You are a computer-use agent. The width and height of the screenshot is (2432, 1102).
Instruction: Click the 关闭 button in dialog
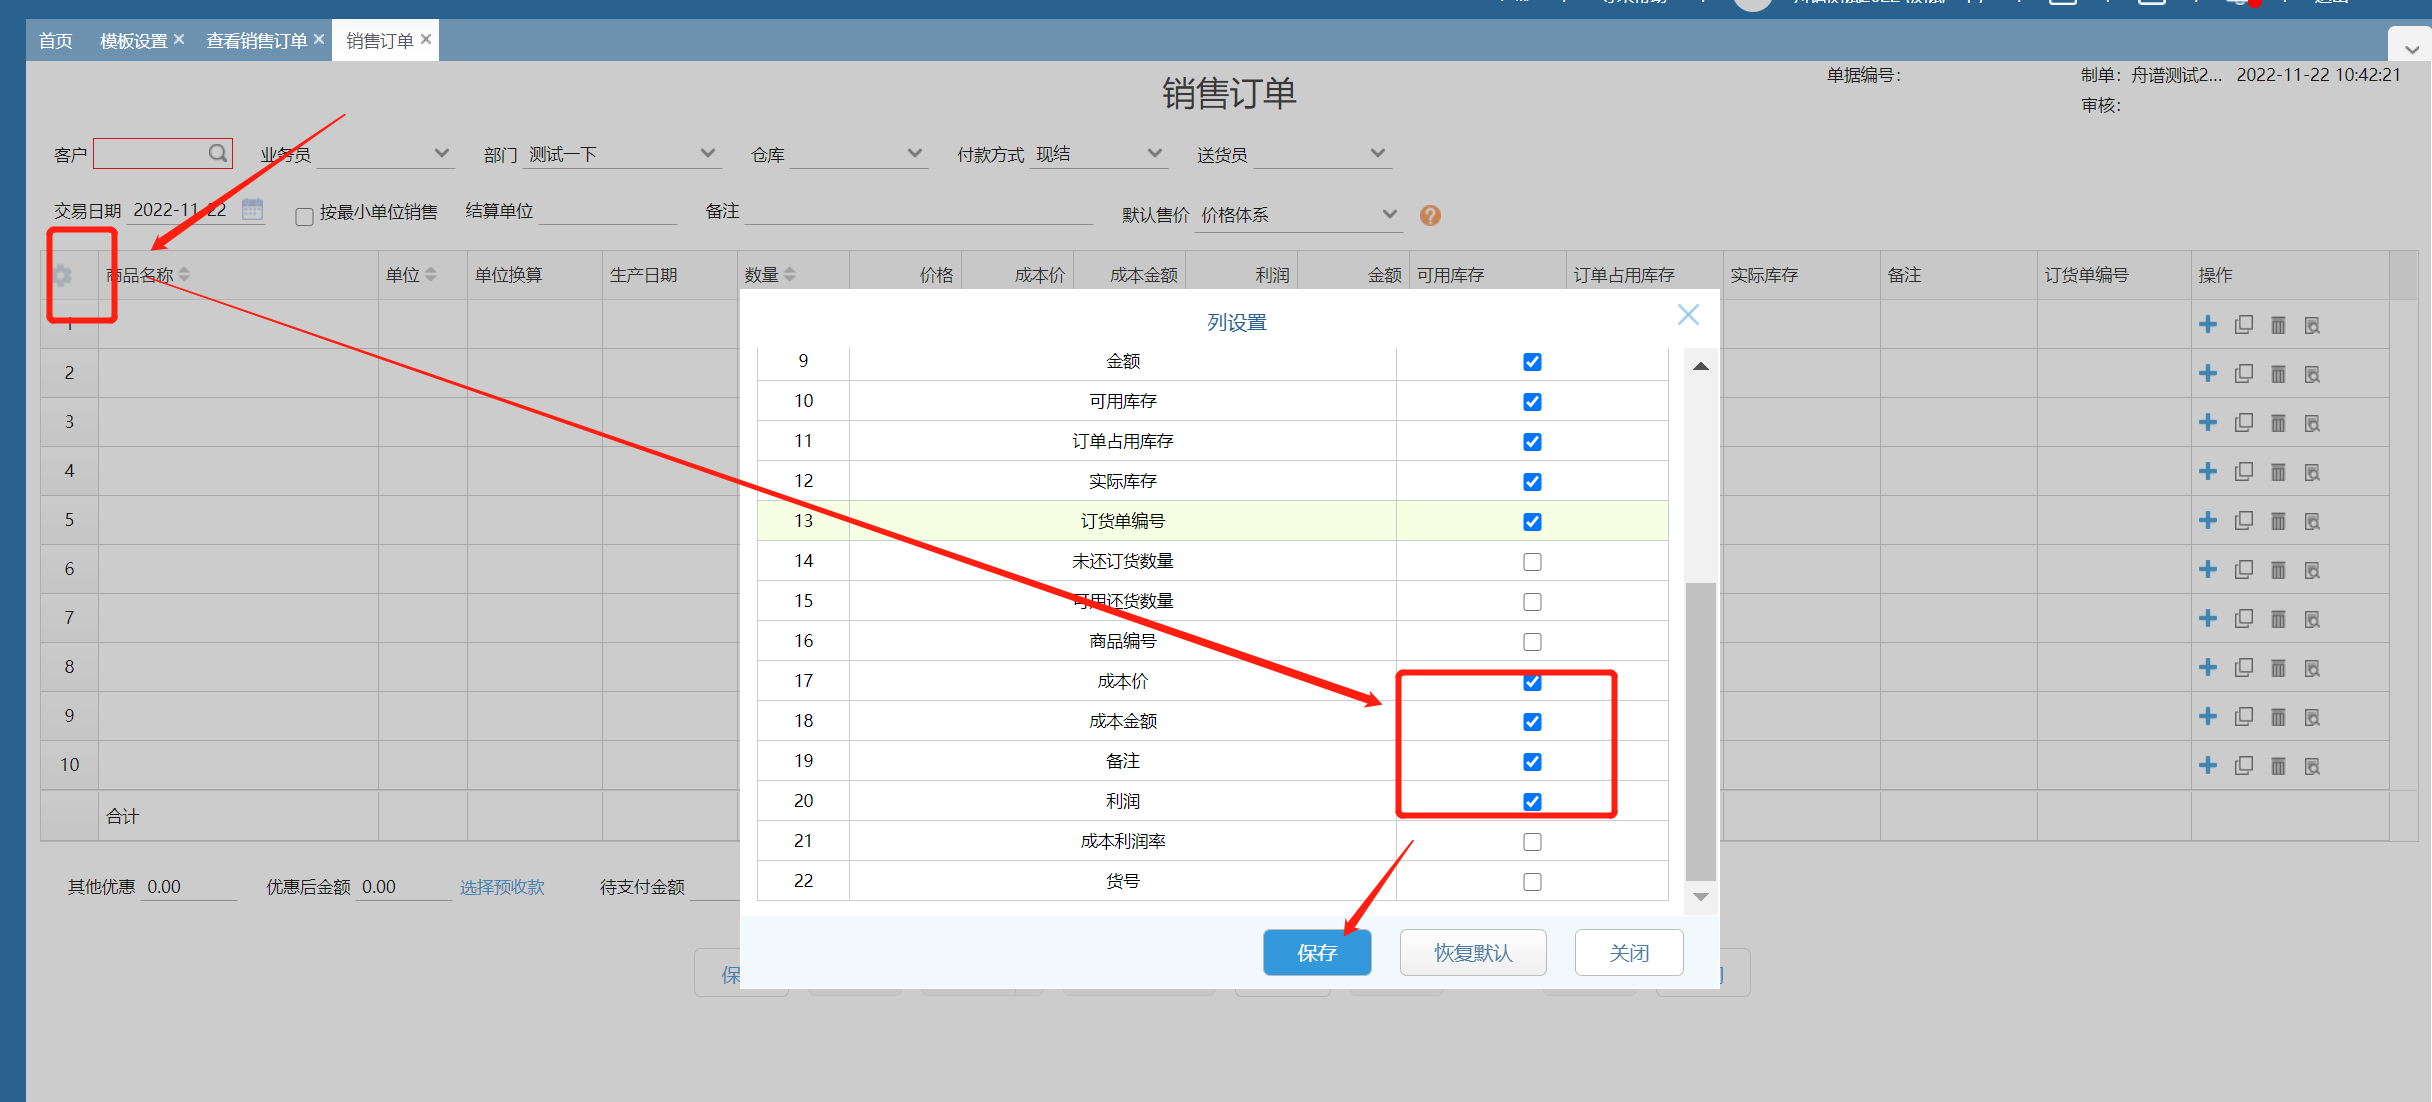tap(1629, 953)
